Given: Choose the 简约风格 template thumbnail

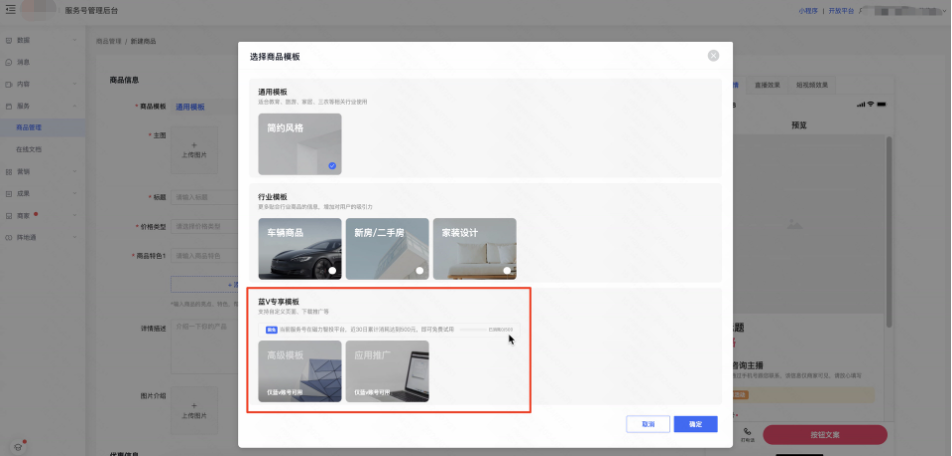Looking at the screenshot, I should click(300, 144).
